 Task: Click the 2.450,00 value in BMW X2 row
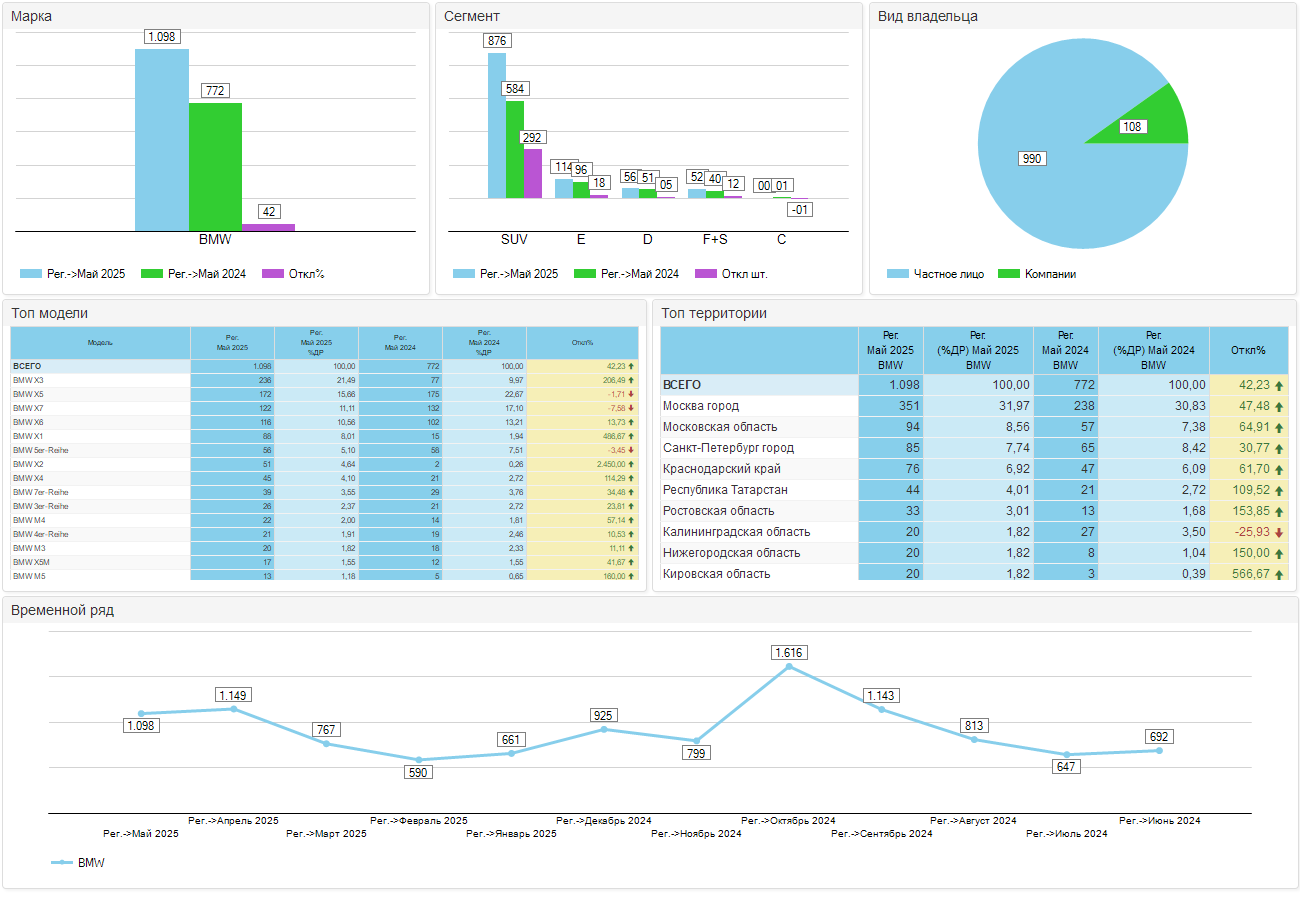(609, 464)
